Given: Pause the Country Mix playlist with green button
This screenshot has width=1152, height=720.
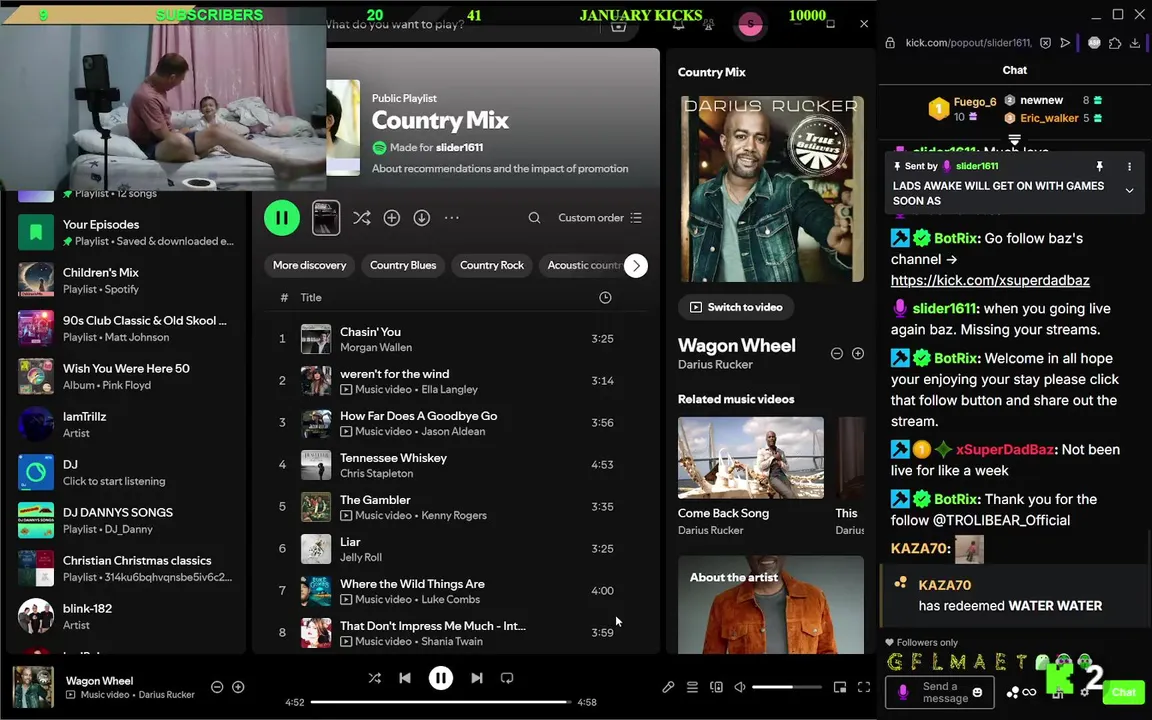Looking at the screenshot, I should [281, 217].
